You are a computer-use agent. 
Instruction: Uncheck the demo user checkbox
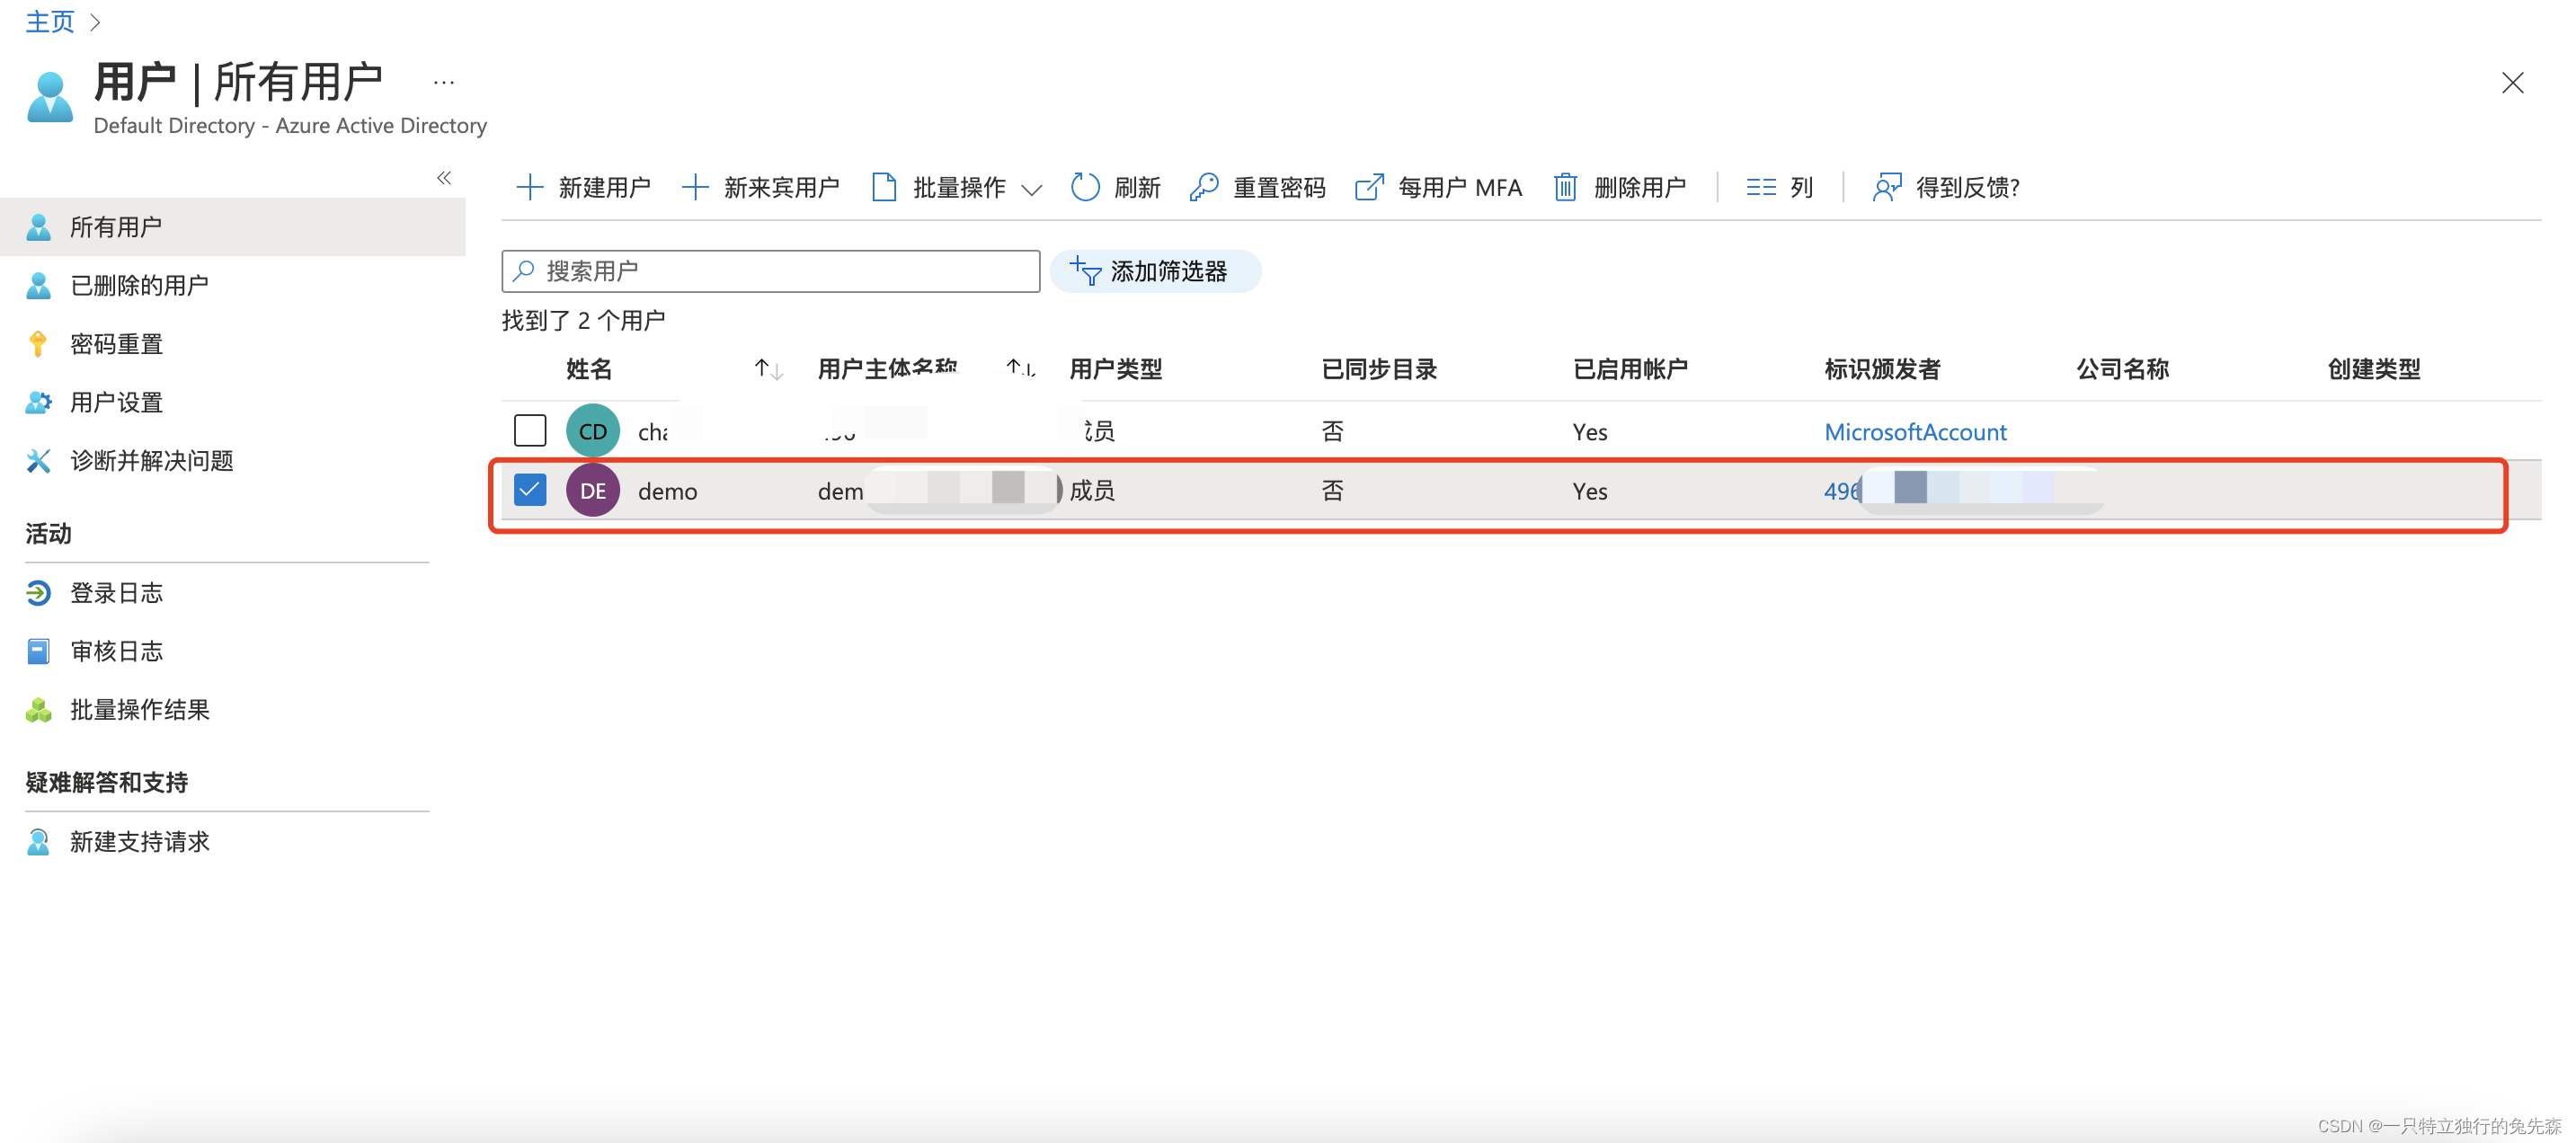coord(530,490)
